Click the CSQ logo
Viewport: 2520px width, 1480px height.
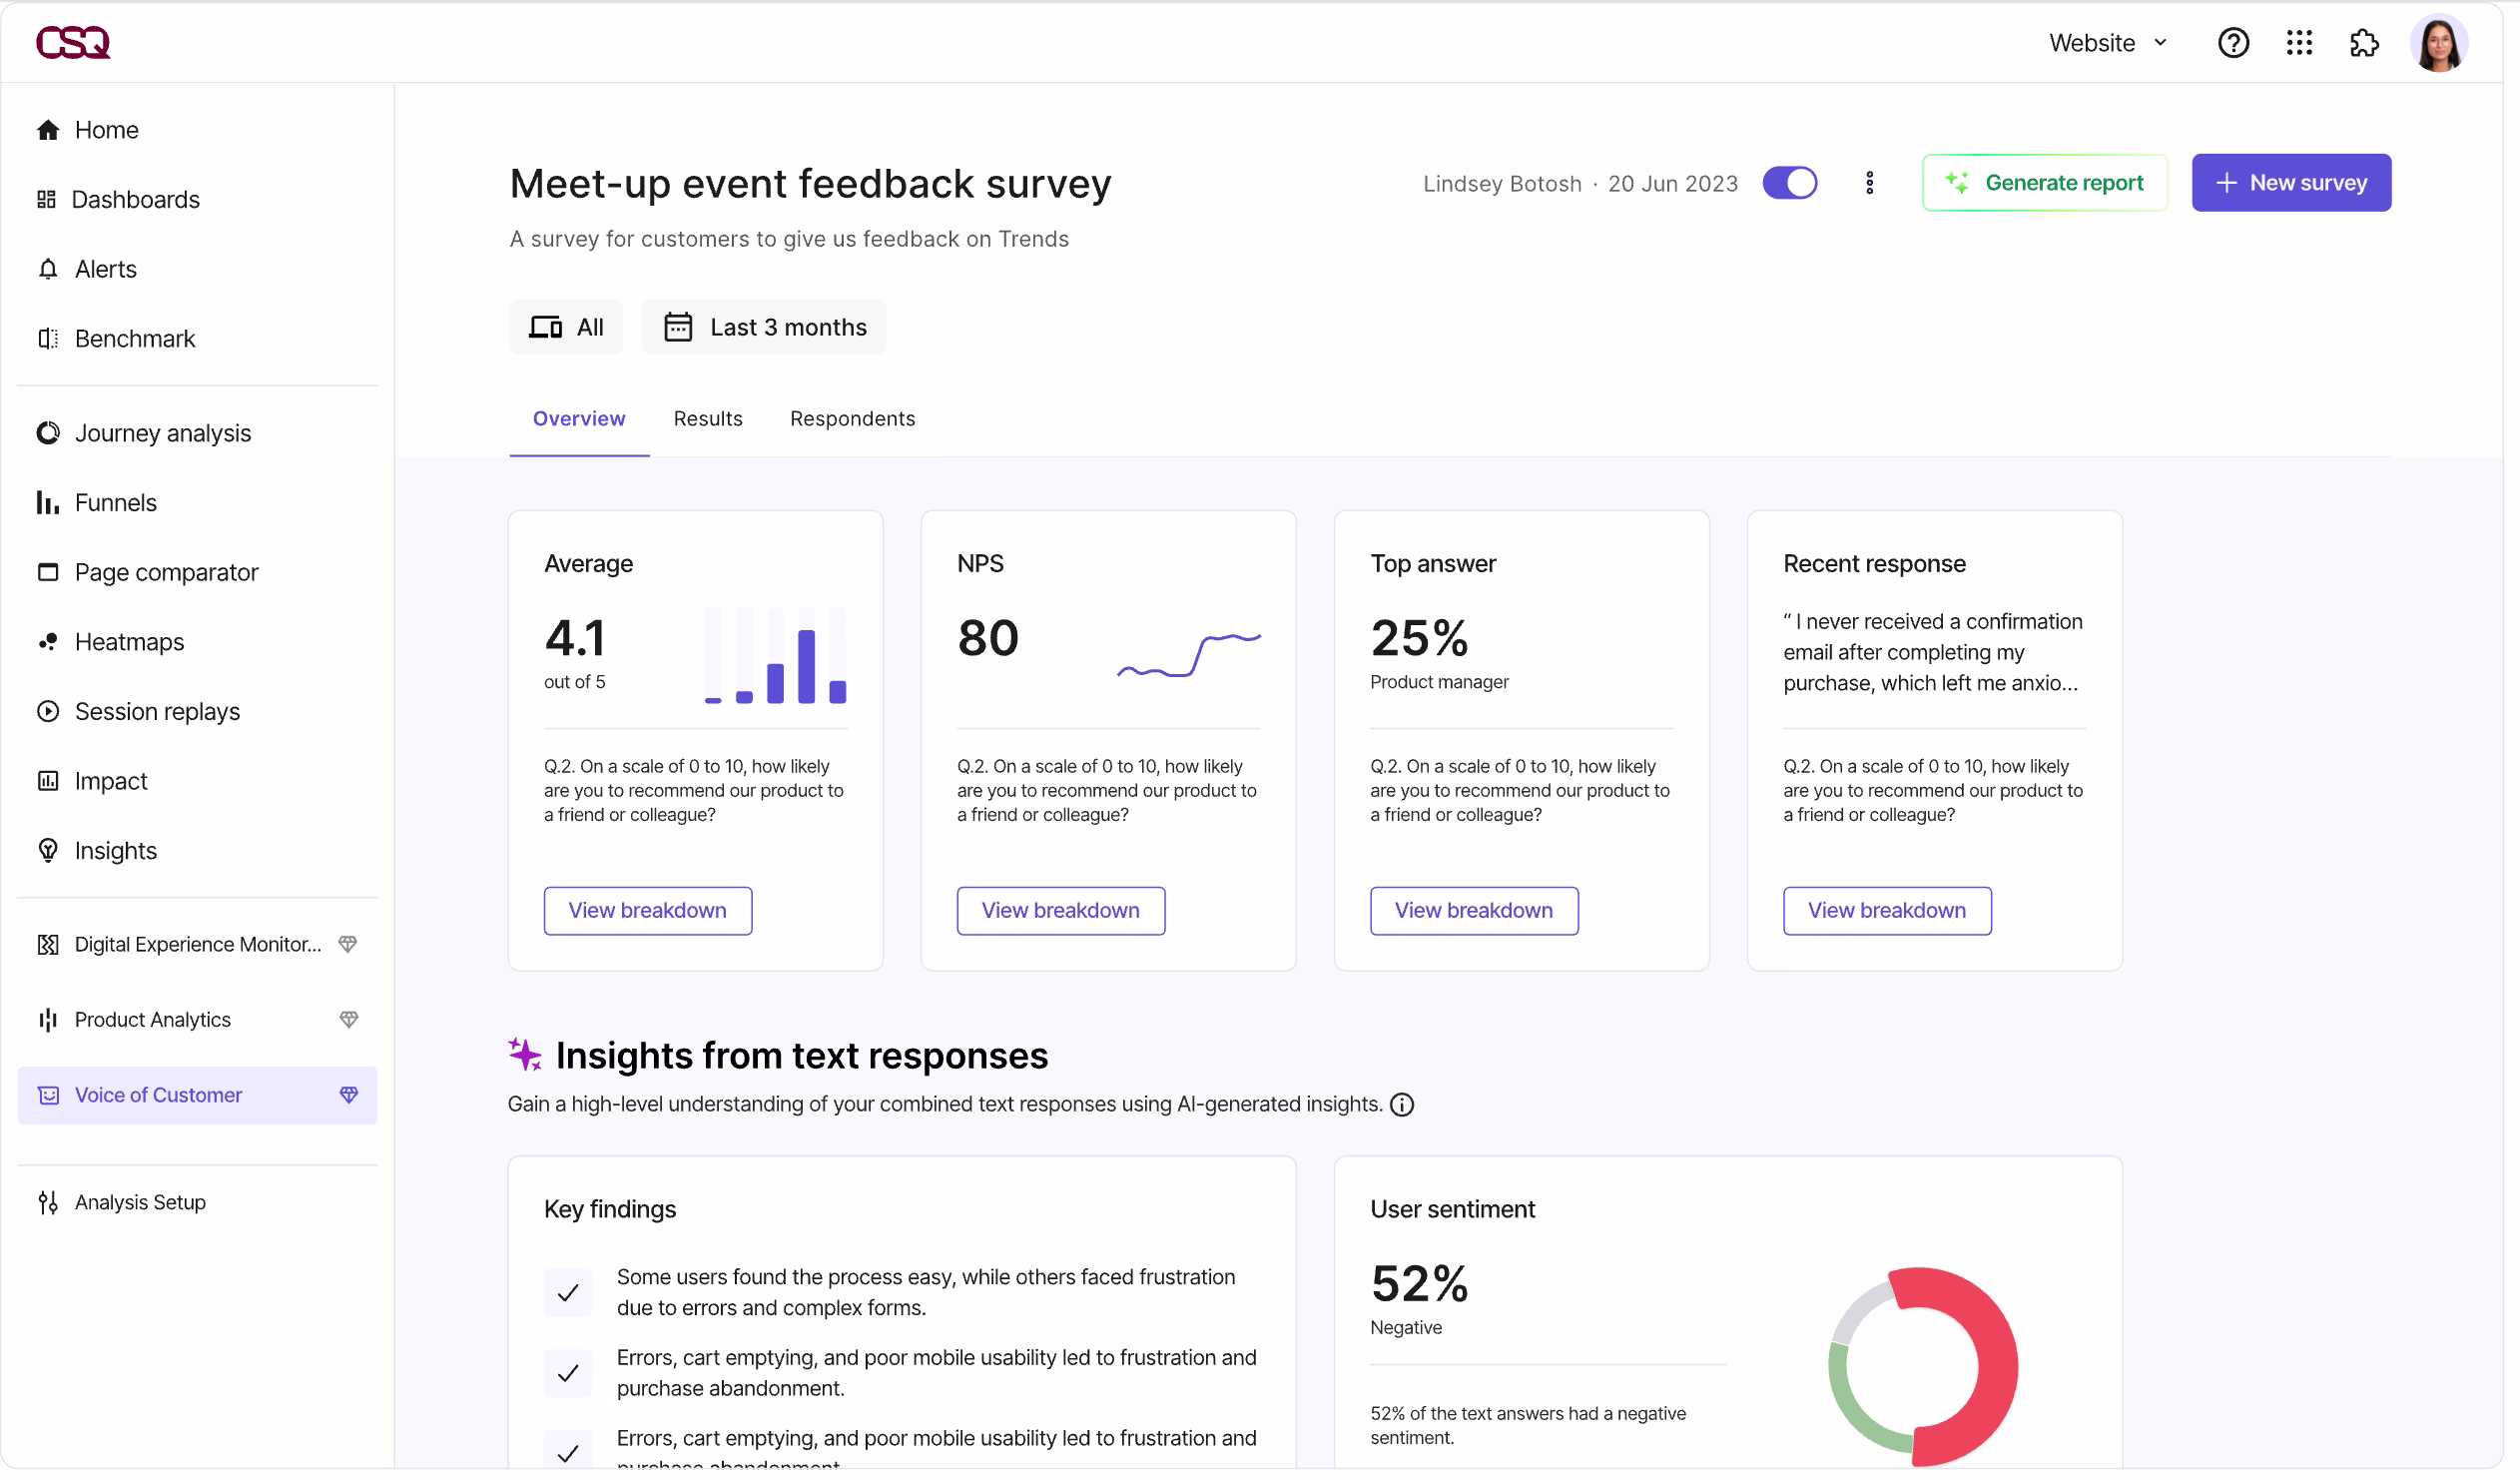73,43
